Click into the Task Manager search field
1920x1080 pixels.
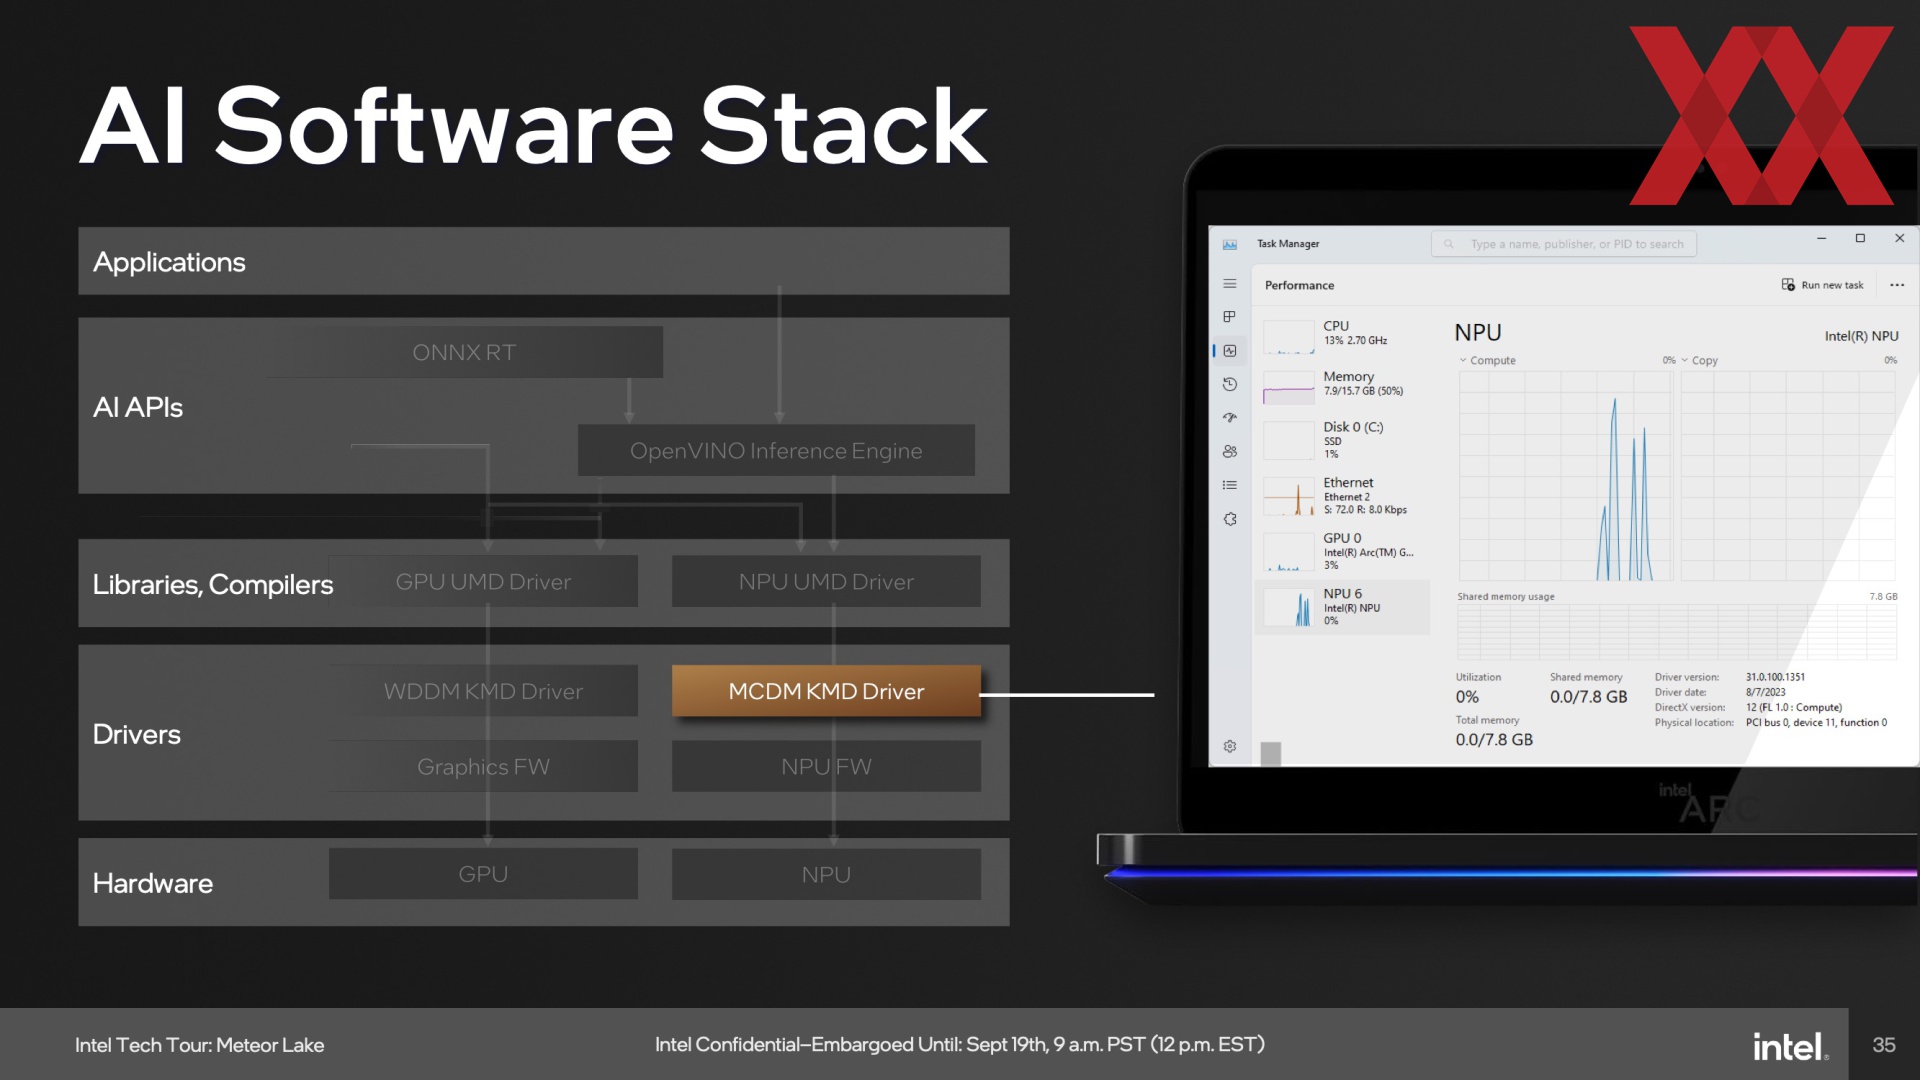point(1564,244)
